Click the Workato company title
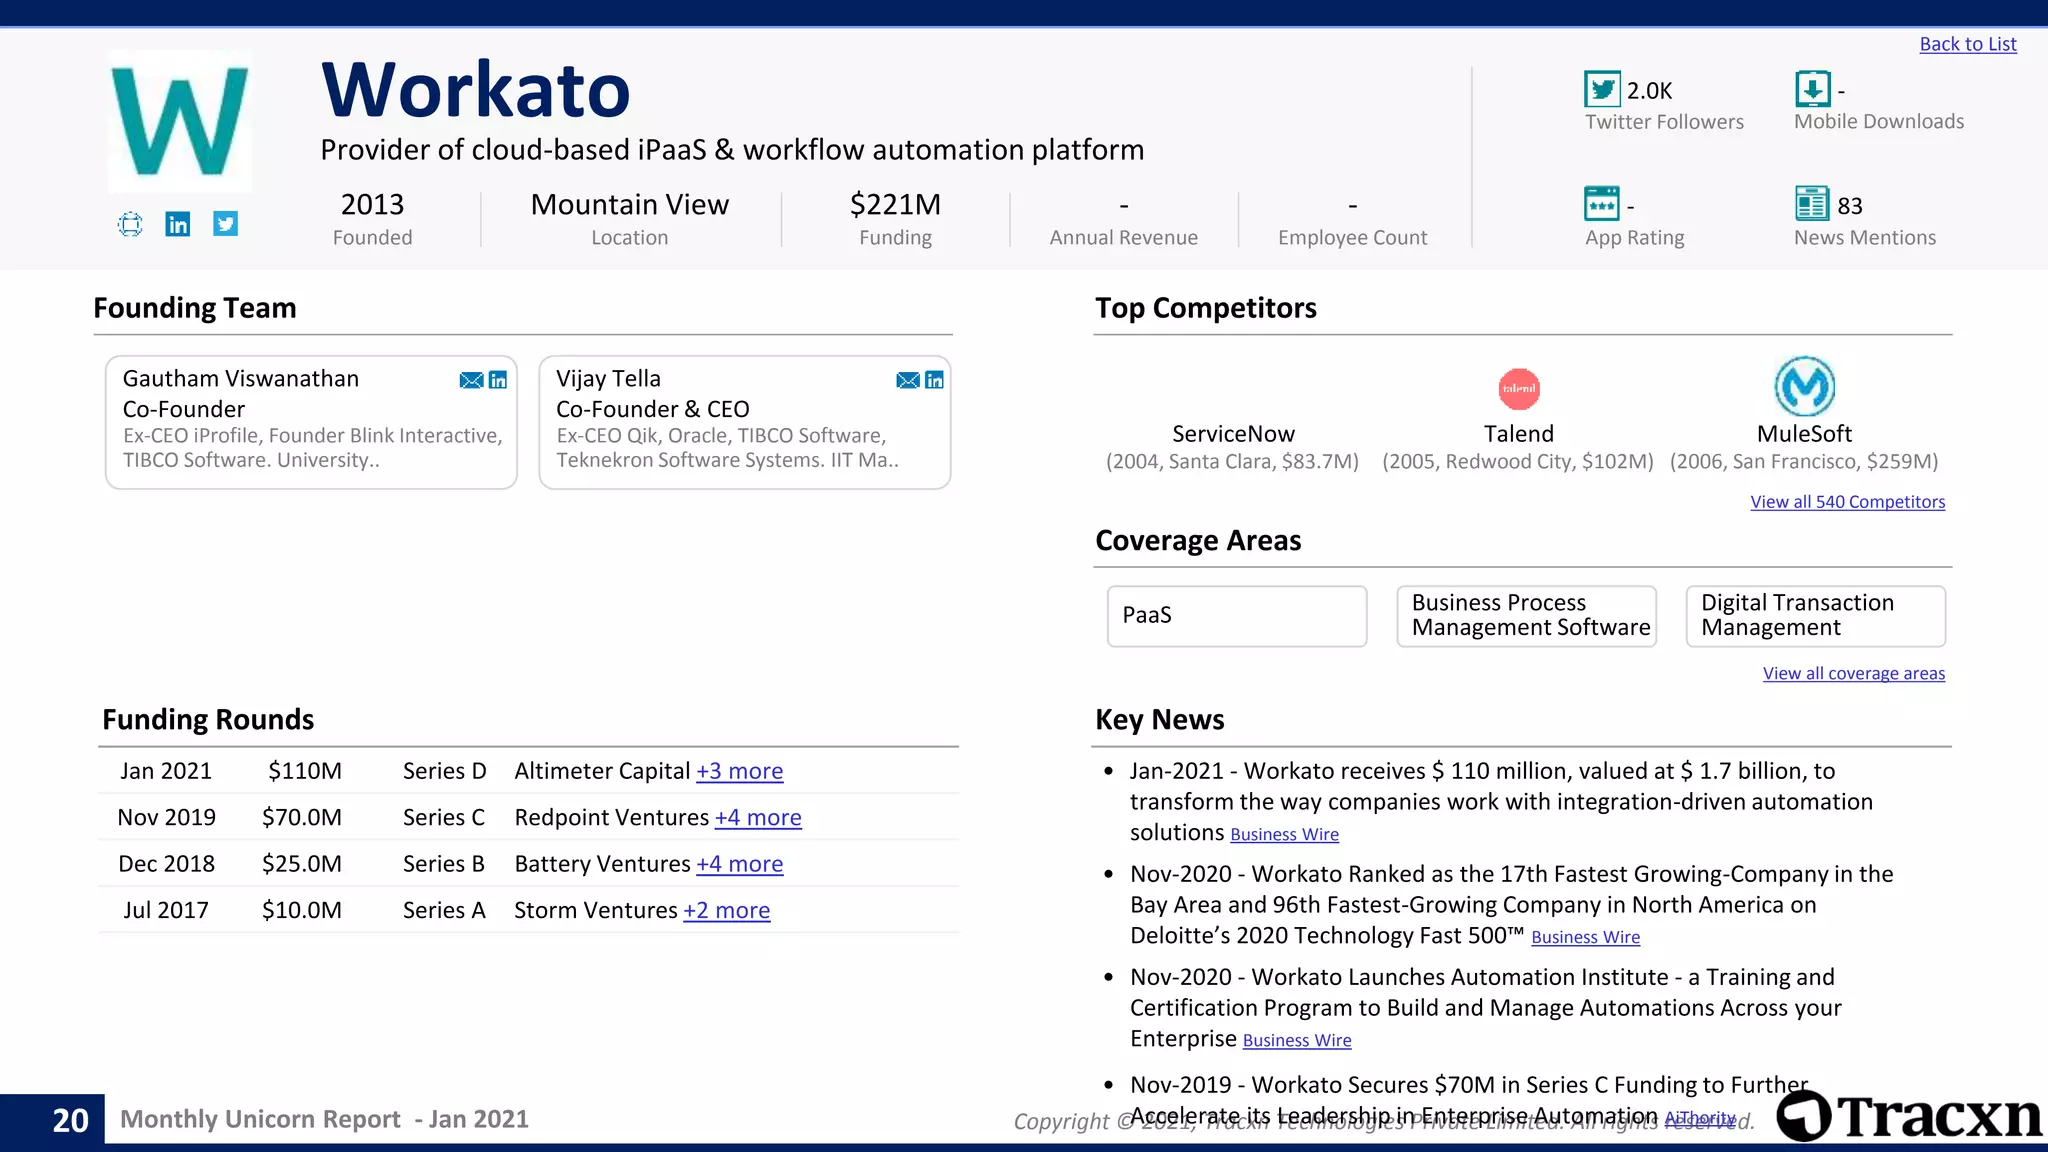This screenshot has height=1152, width=2048. [x=476, y=90]
